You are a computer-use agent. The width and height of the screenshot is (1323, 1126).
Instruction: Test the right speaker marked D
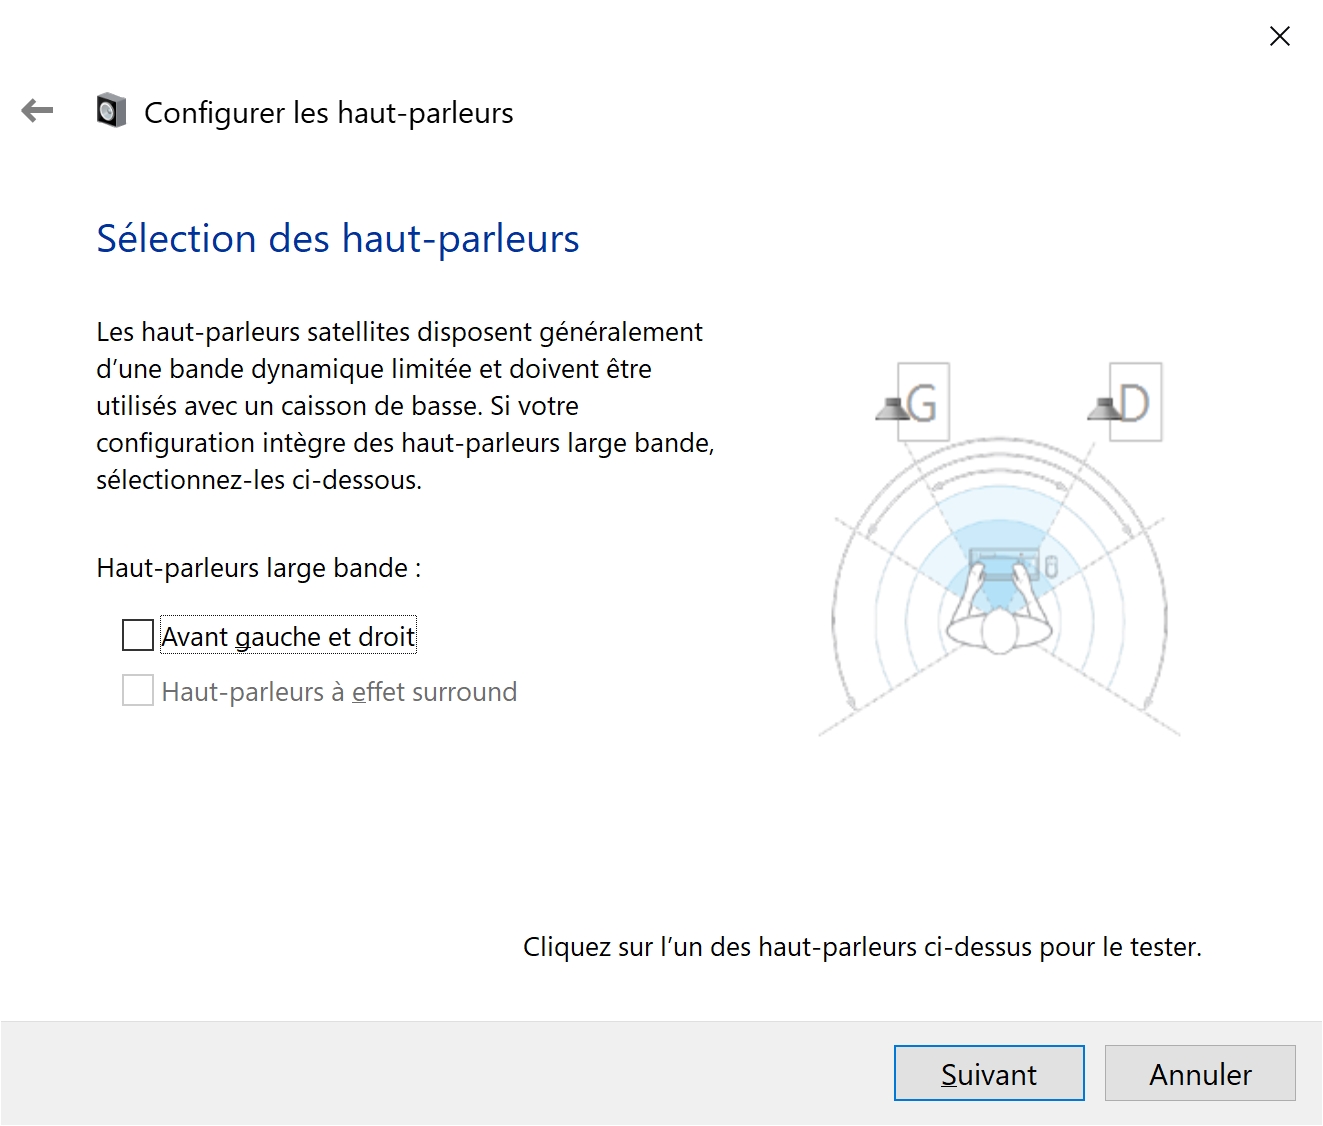[1126, 402]
